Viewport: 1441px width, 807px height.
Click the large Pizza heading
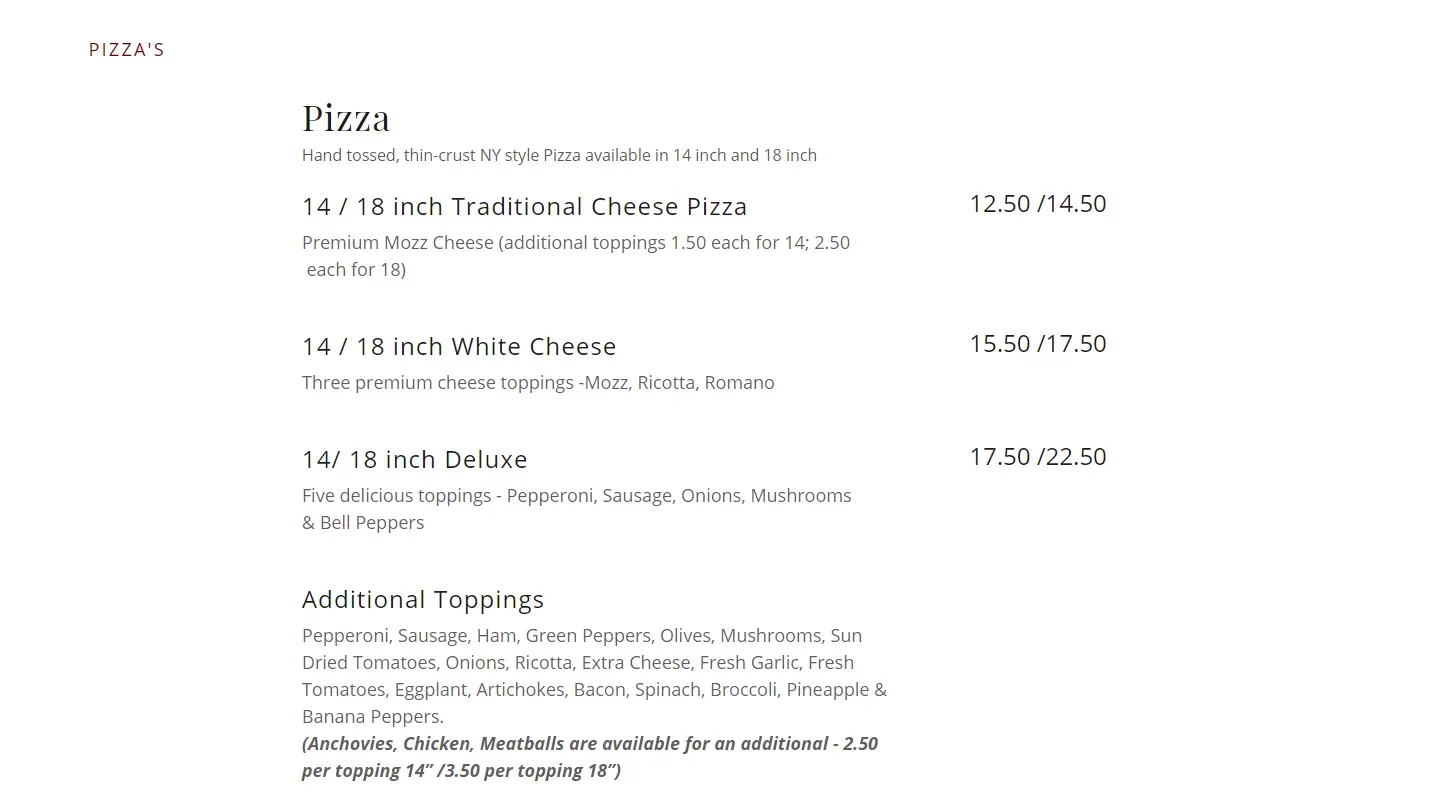pyautogui.click(x=346, y=118)
